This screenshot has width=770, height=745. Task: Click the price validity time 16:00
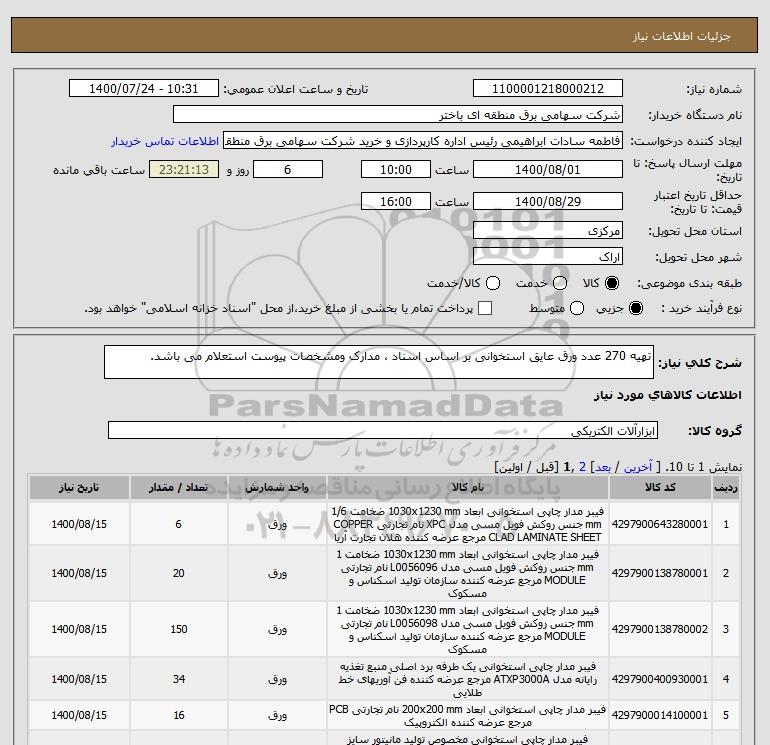pos(396,201)
